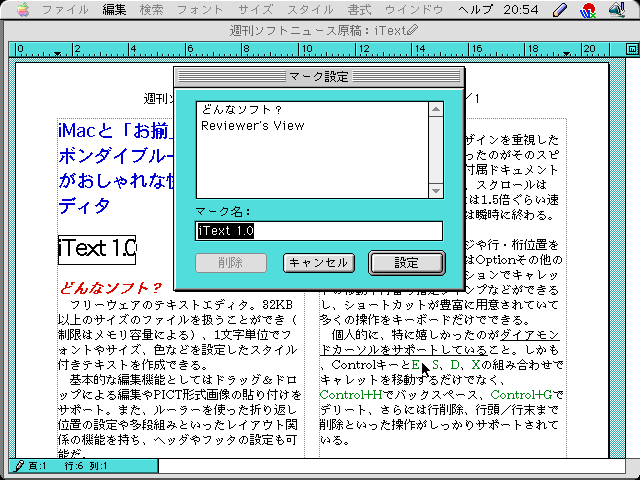Click the disabled 削除 button
The image size is (640, 480).
(231, 263)
